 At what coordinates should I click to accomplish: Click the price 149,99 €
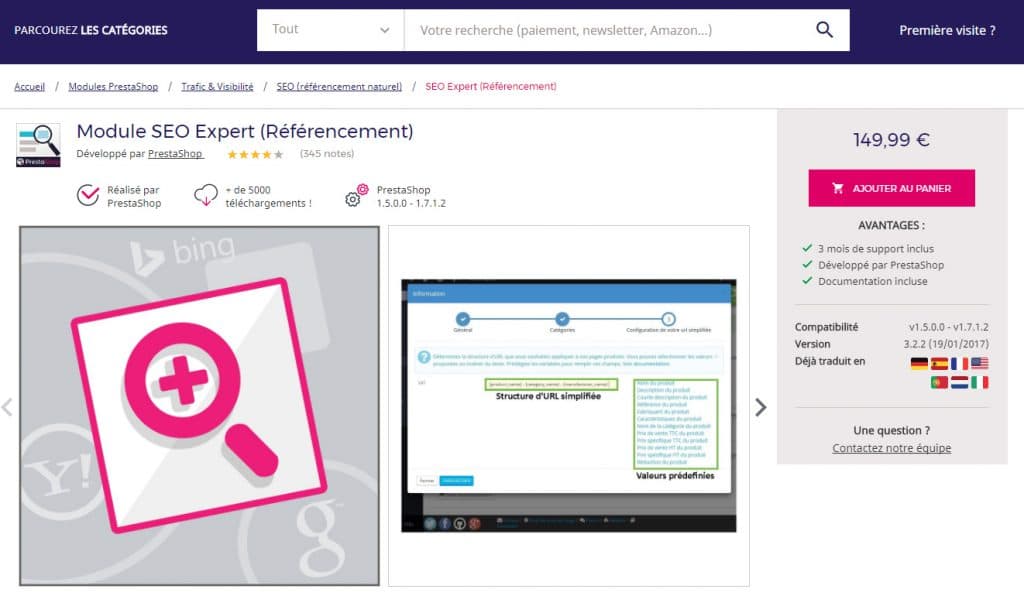click(891, 140)
